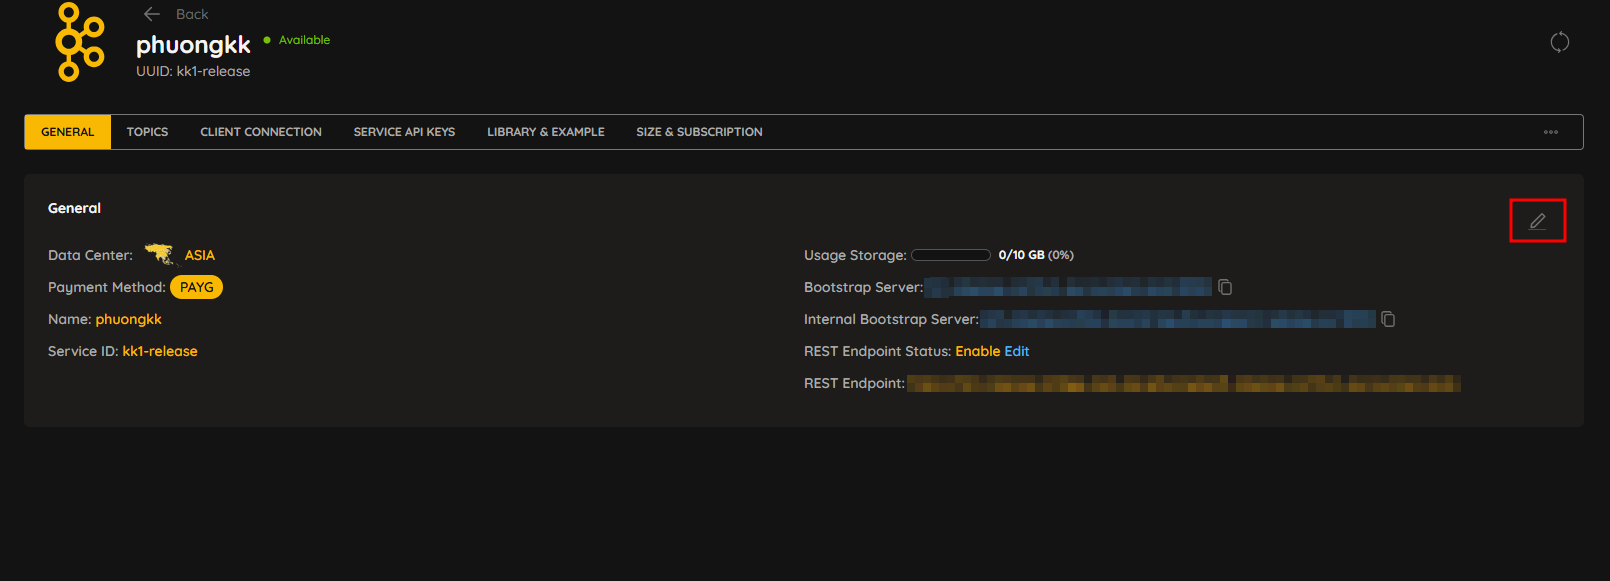The height and width of the screenshot is (581, 1610).
Task: Click the Asia map icon
Action: click(159, 254)
